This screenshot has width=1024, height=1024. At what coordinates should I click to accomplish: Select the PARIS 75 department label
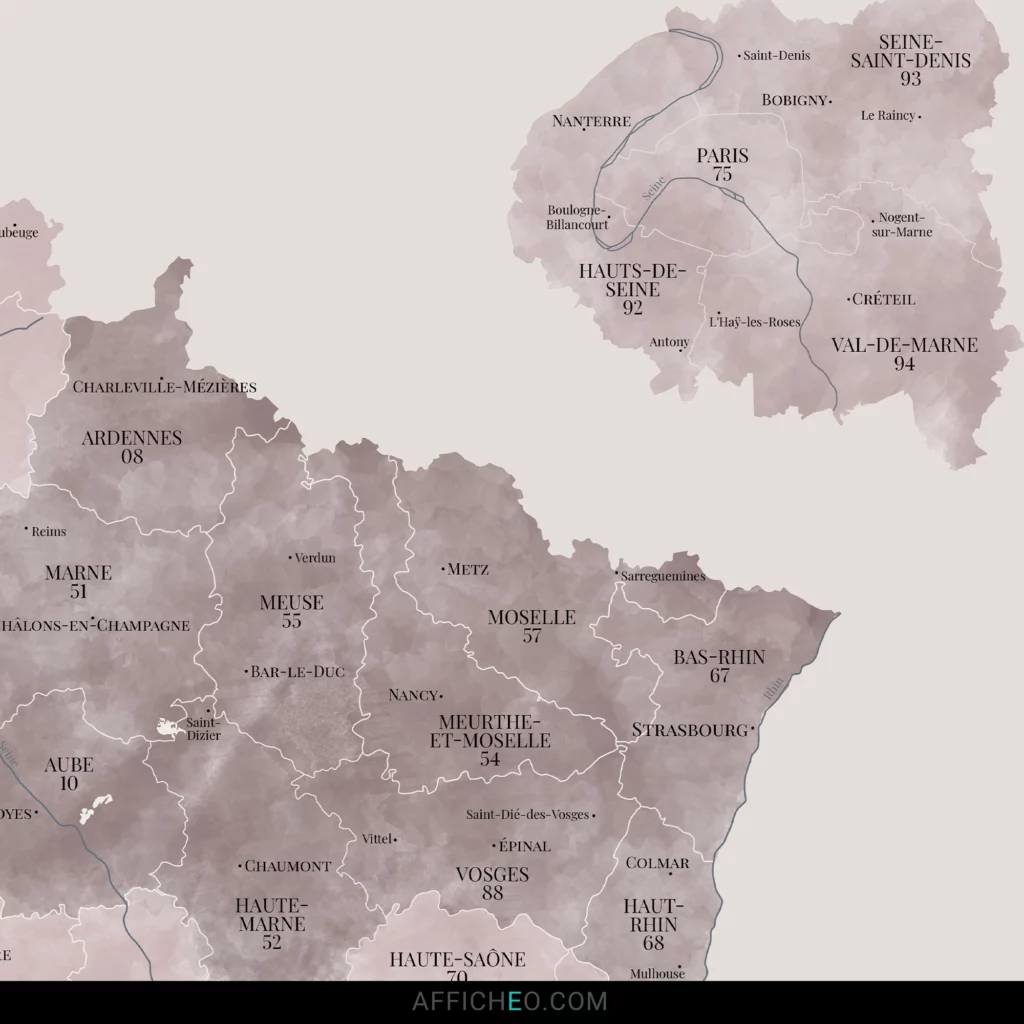[x=724, y=164]
